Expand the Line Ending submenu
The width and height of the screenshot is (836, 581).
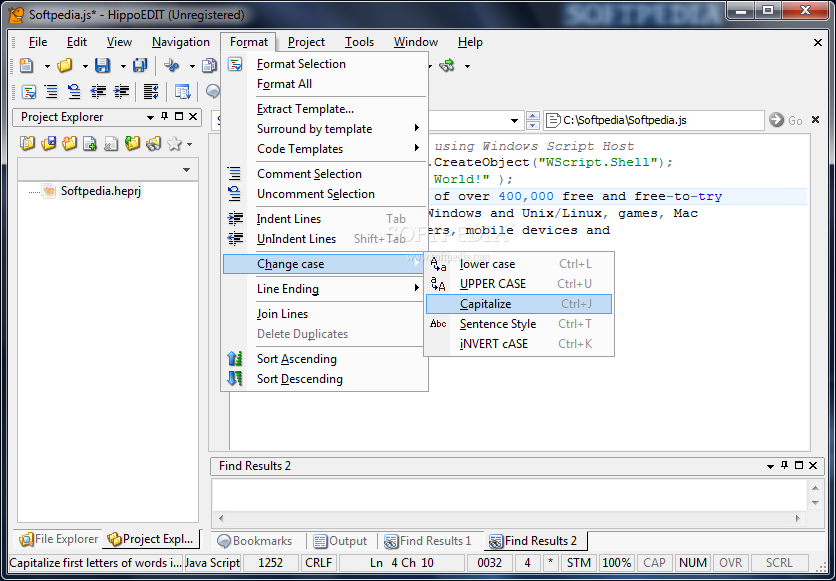pos(325,289)
